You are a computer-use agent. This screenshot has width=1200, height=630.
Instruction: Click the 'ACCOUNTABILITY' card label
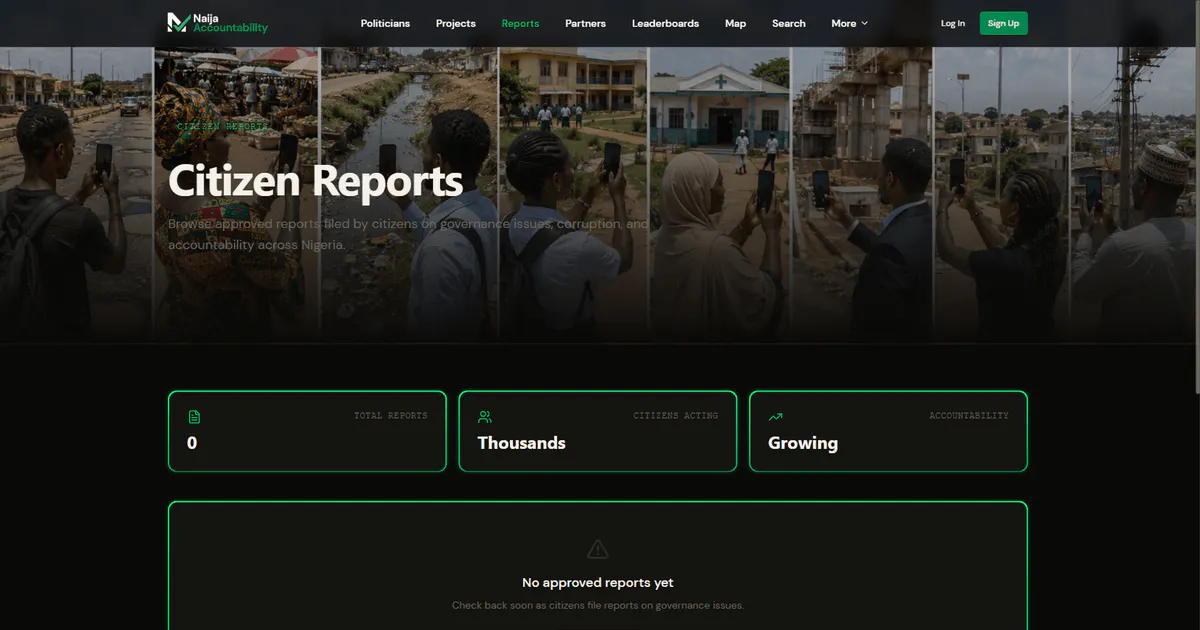968,415
